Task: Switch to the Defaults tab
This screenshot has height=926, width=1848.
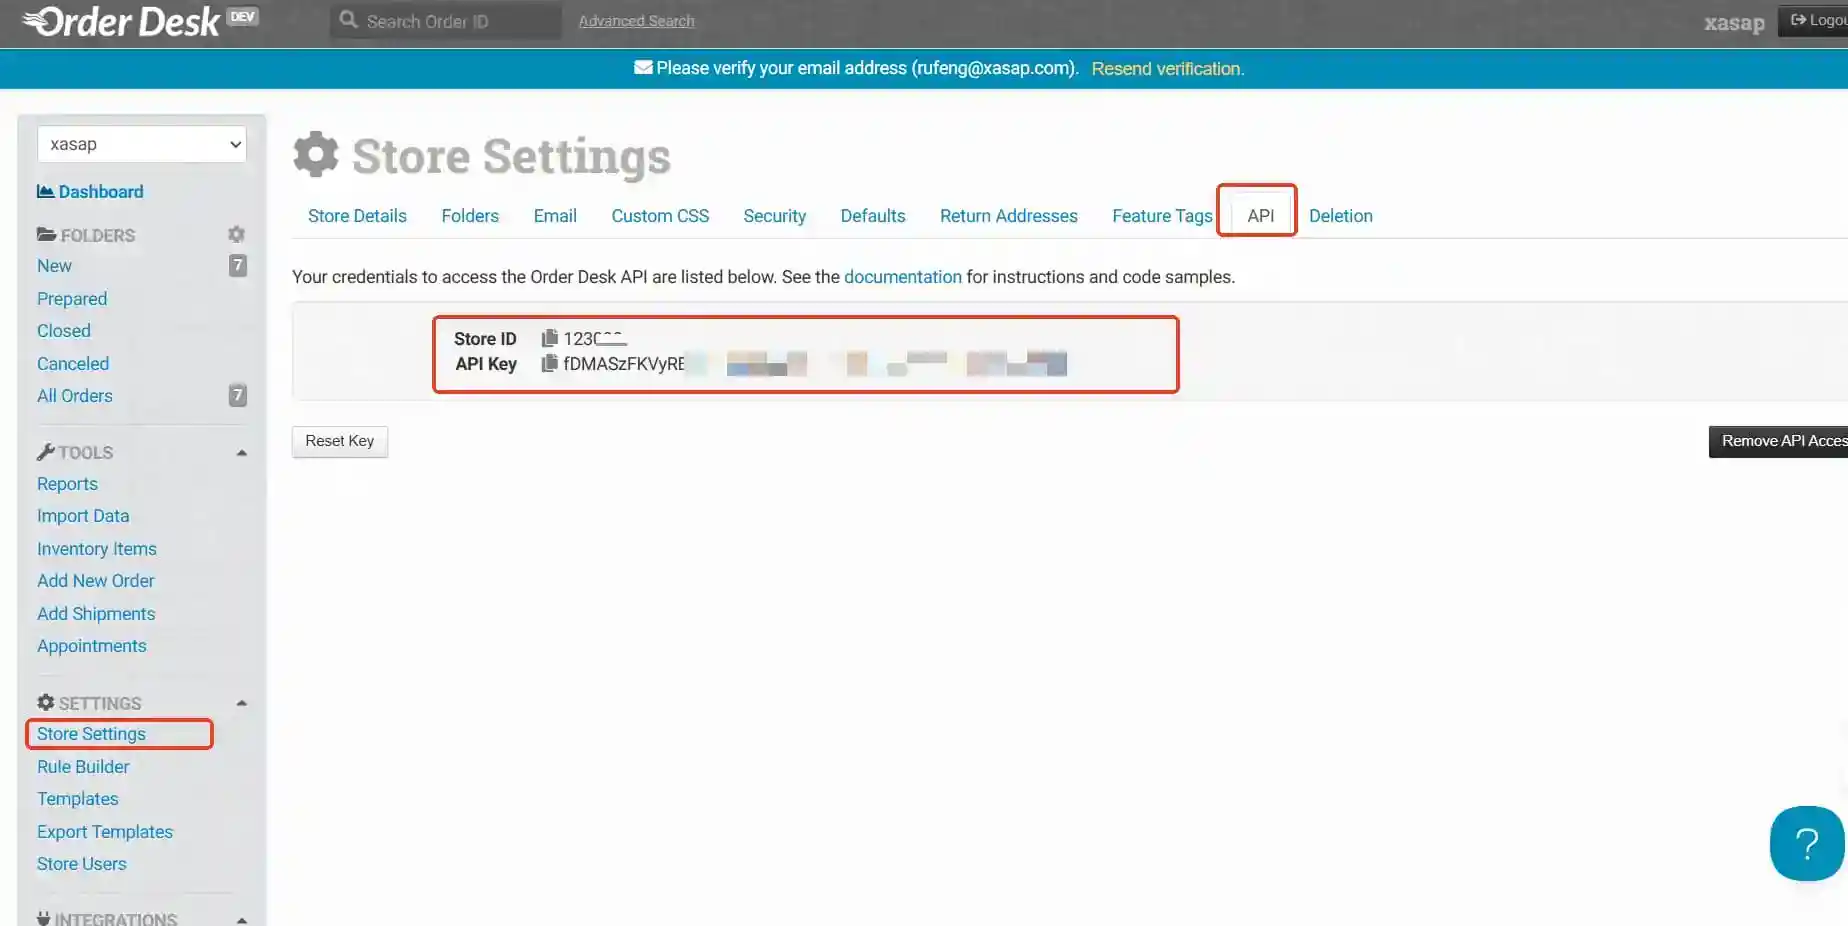Action: point(873,216)
